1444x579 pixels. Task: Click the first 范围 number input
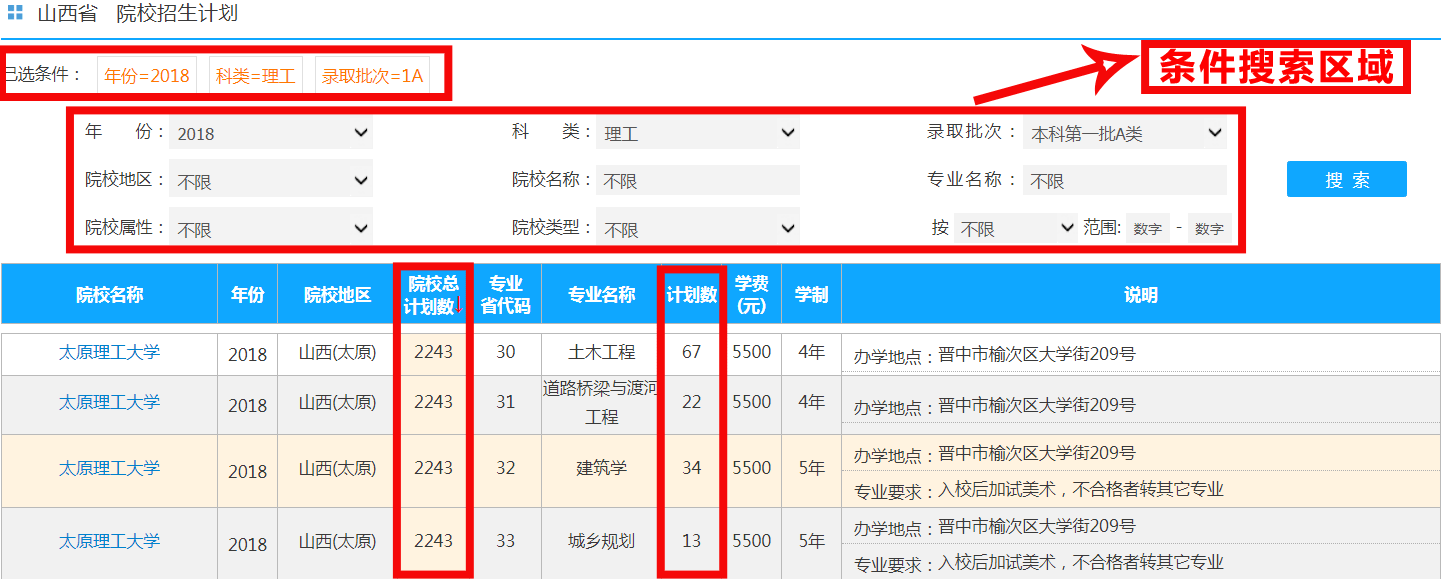(x=1147, y=229)
